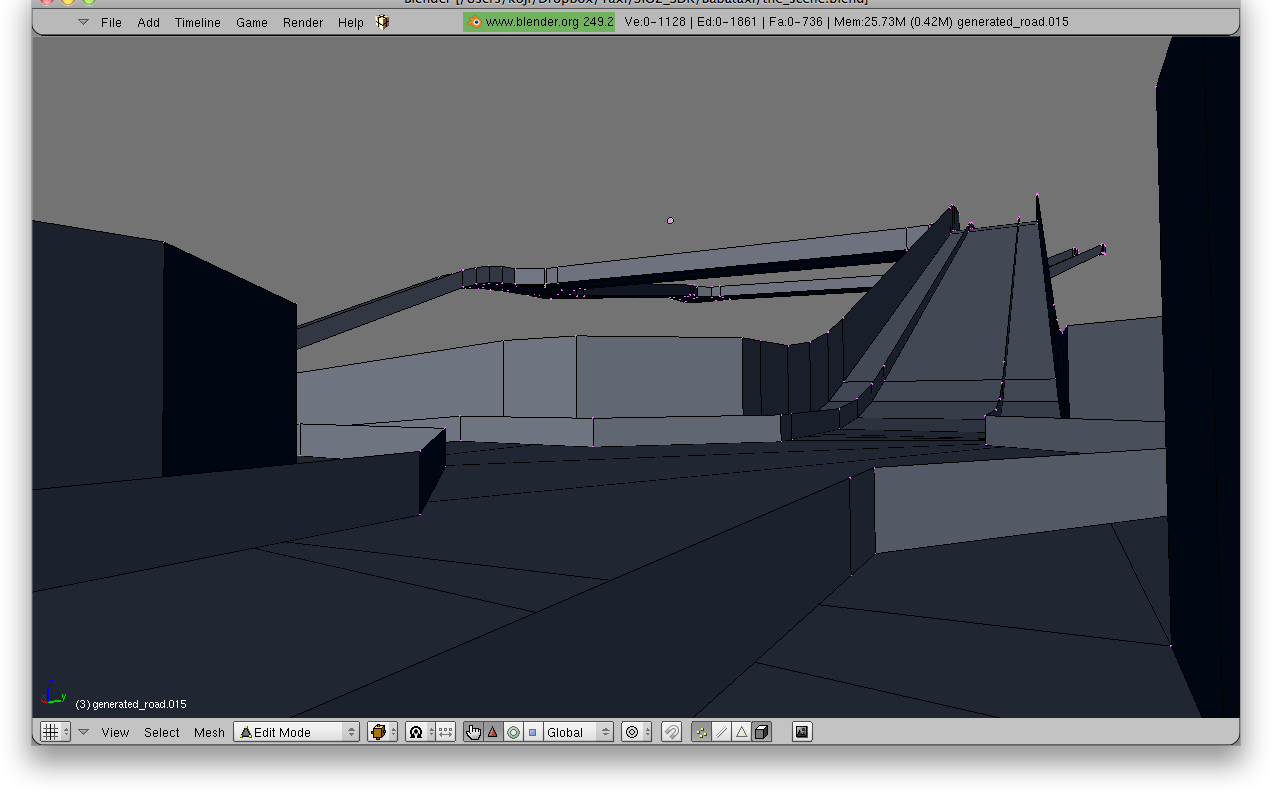Open the pivot point selector

pos(420,732)
